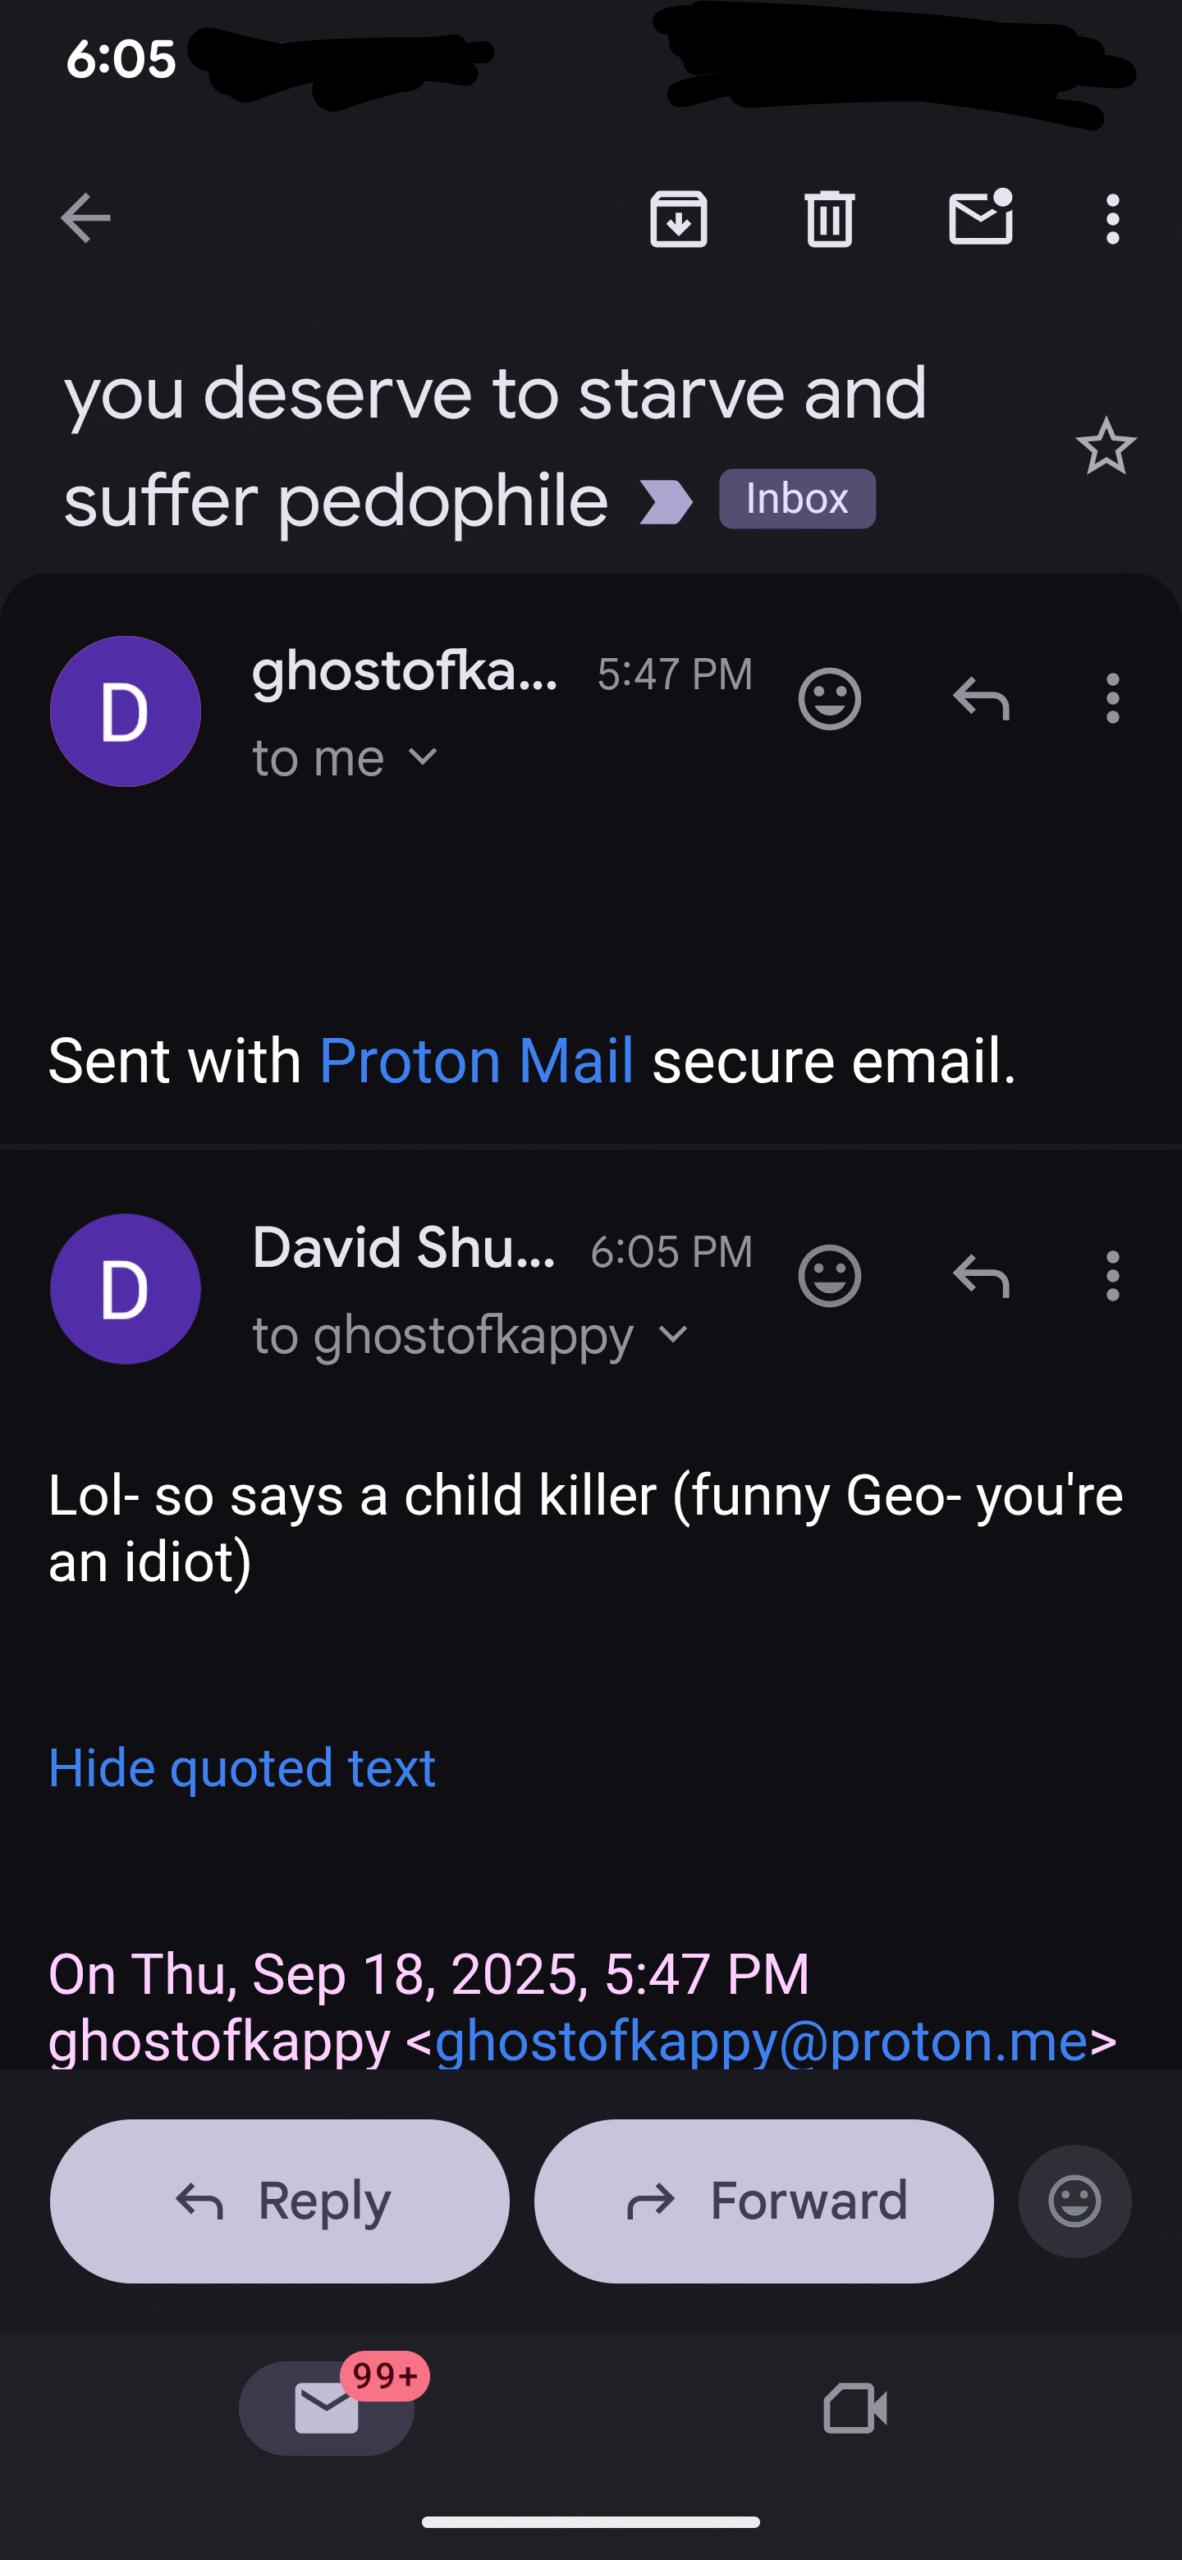The width and height of the screenshot is (1182, 2560).
Task: Delete the conversation with the trash icon
Action: tap(829, 218)
